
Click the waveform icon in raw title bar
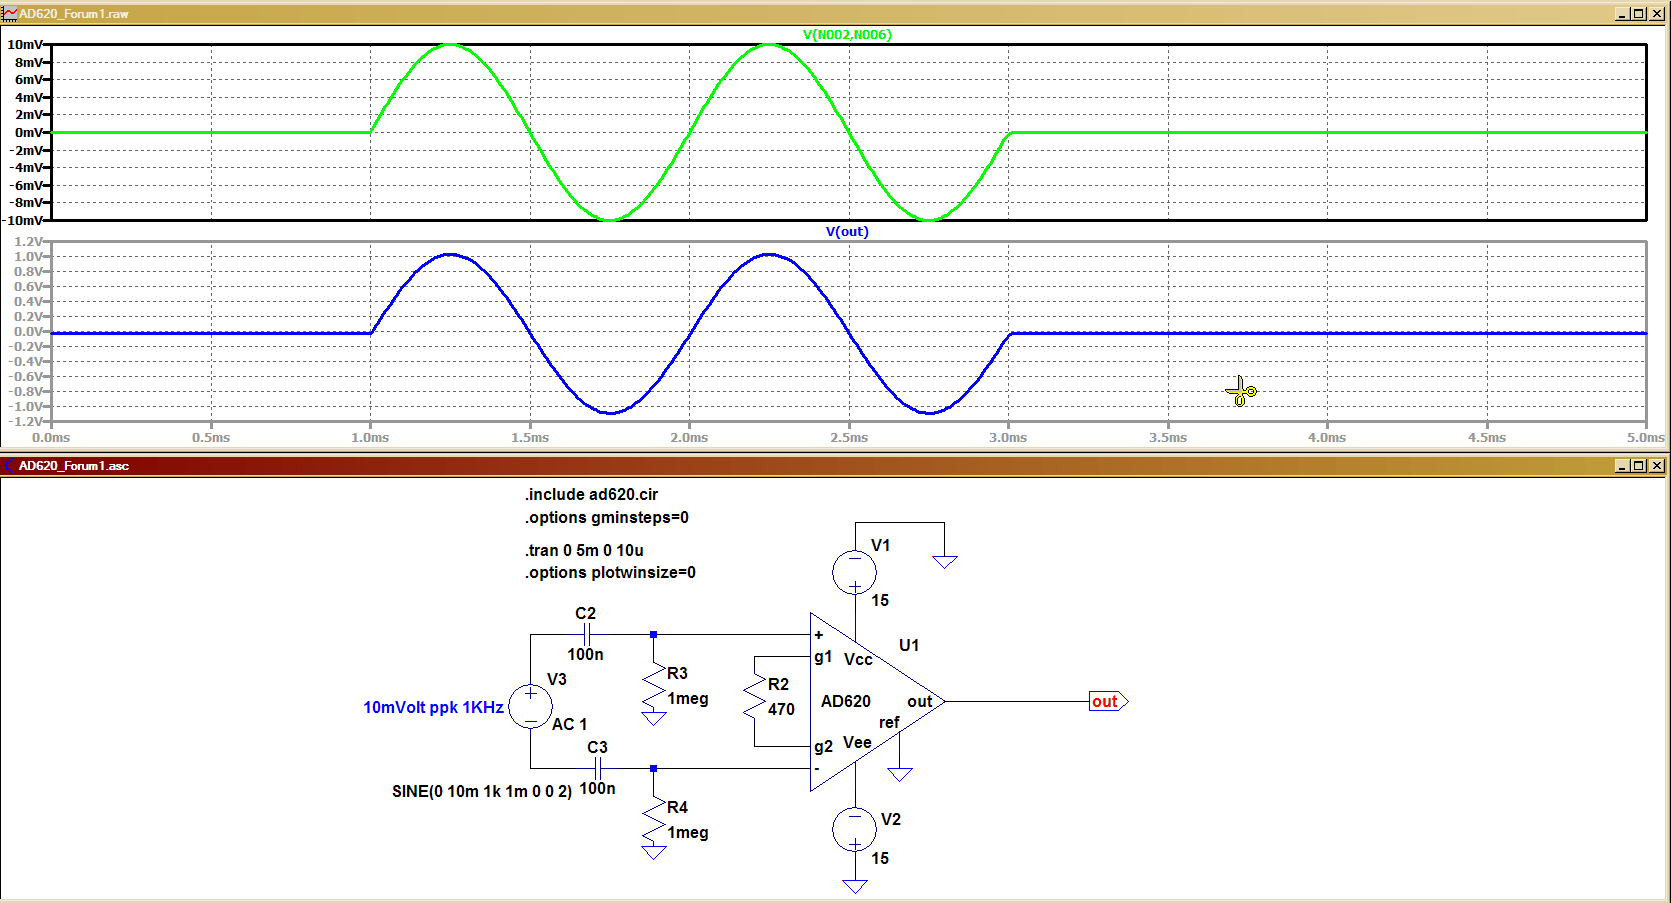point(10,13)
